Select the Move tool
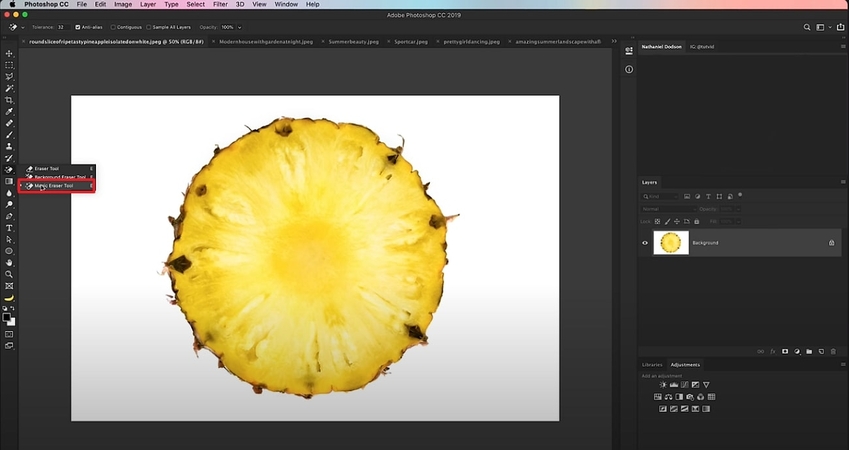The height and width of the screenshot is (450, 849). (x=10, y=54)
